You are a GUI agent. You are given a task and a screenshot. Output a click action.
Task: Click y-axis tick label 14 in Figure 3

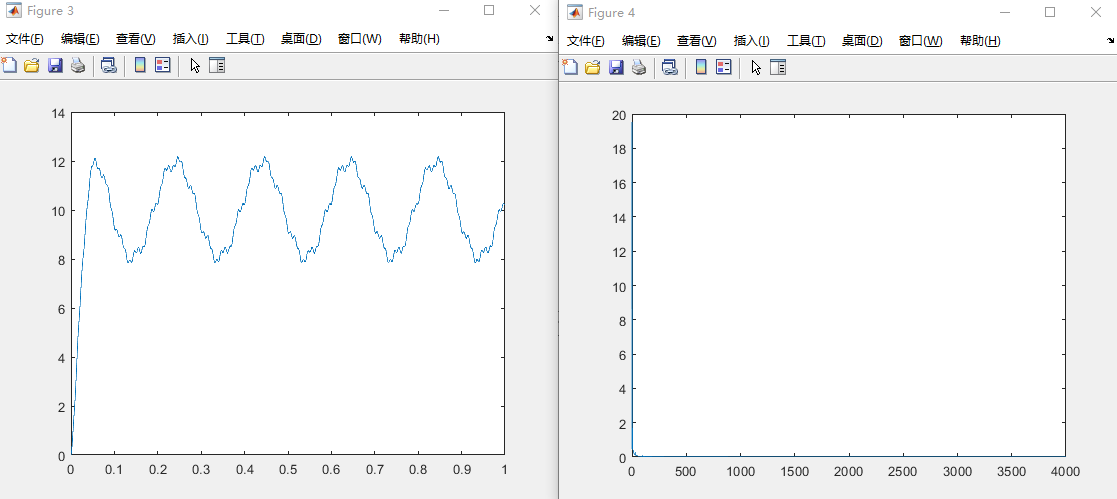tap(58, 113)
